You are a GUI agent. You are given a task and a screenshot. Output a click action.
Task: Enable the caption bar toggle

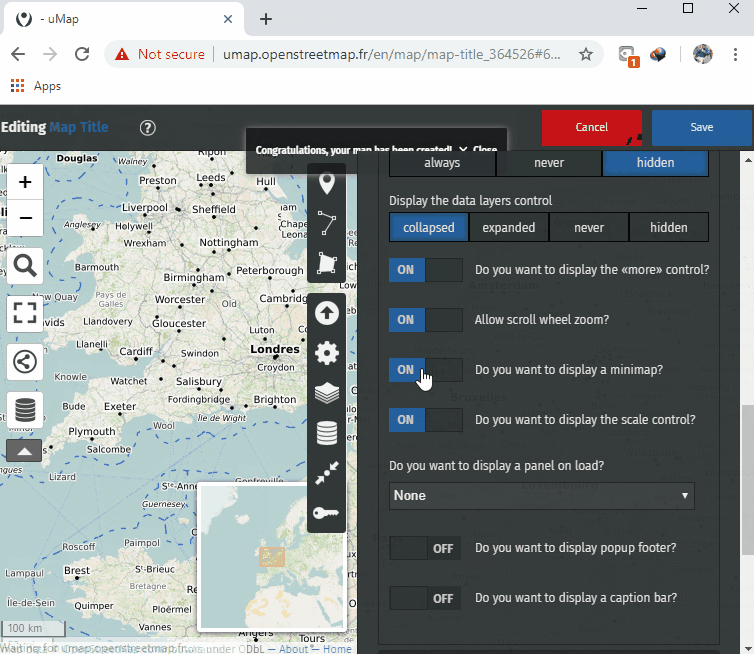click(x=425, y=598)
